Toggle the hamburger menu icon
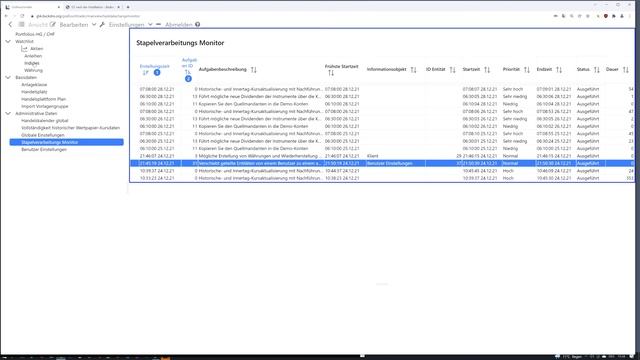The image size is (640, 360). tap(21, 24)
